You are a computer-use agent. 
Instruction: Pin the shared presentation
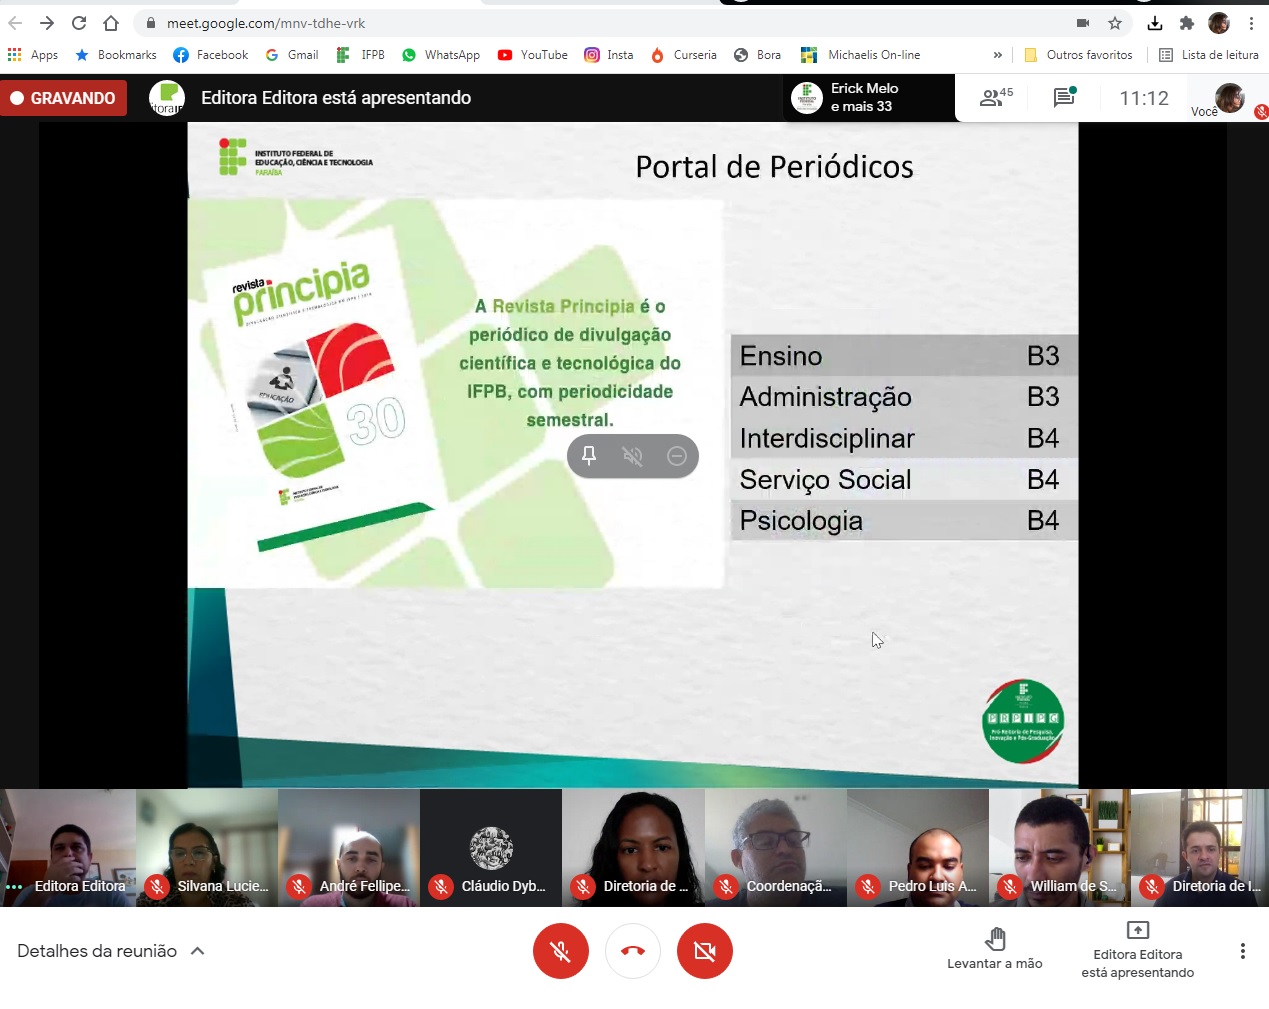[589, 455]
